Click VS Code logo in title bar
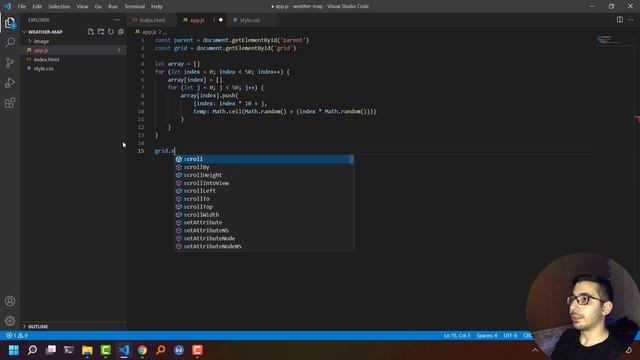The width and height of the screenshot is (640, 360). click(x=8, y=6)
